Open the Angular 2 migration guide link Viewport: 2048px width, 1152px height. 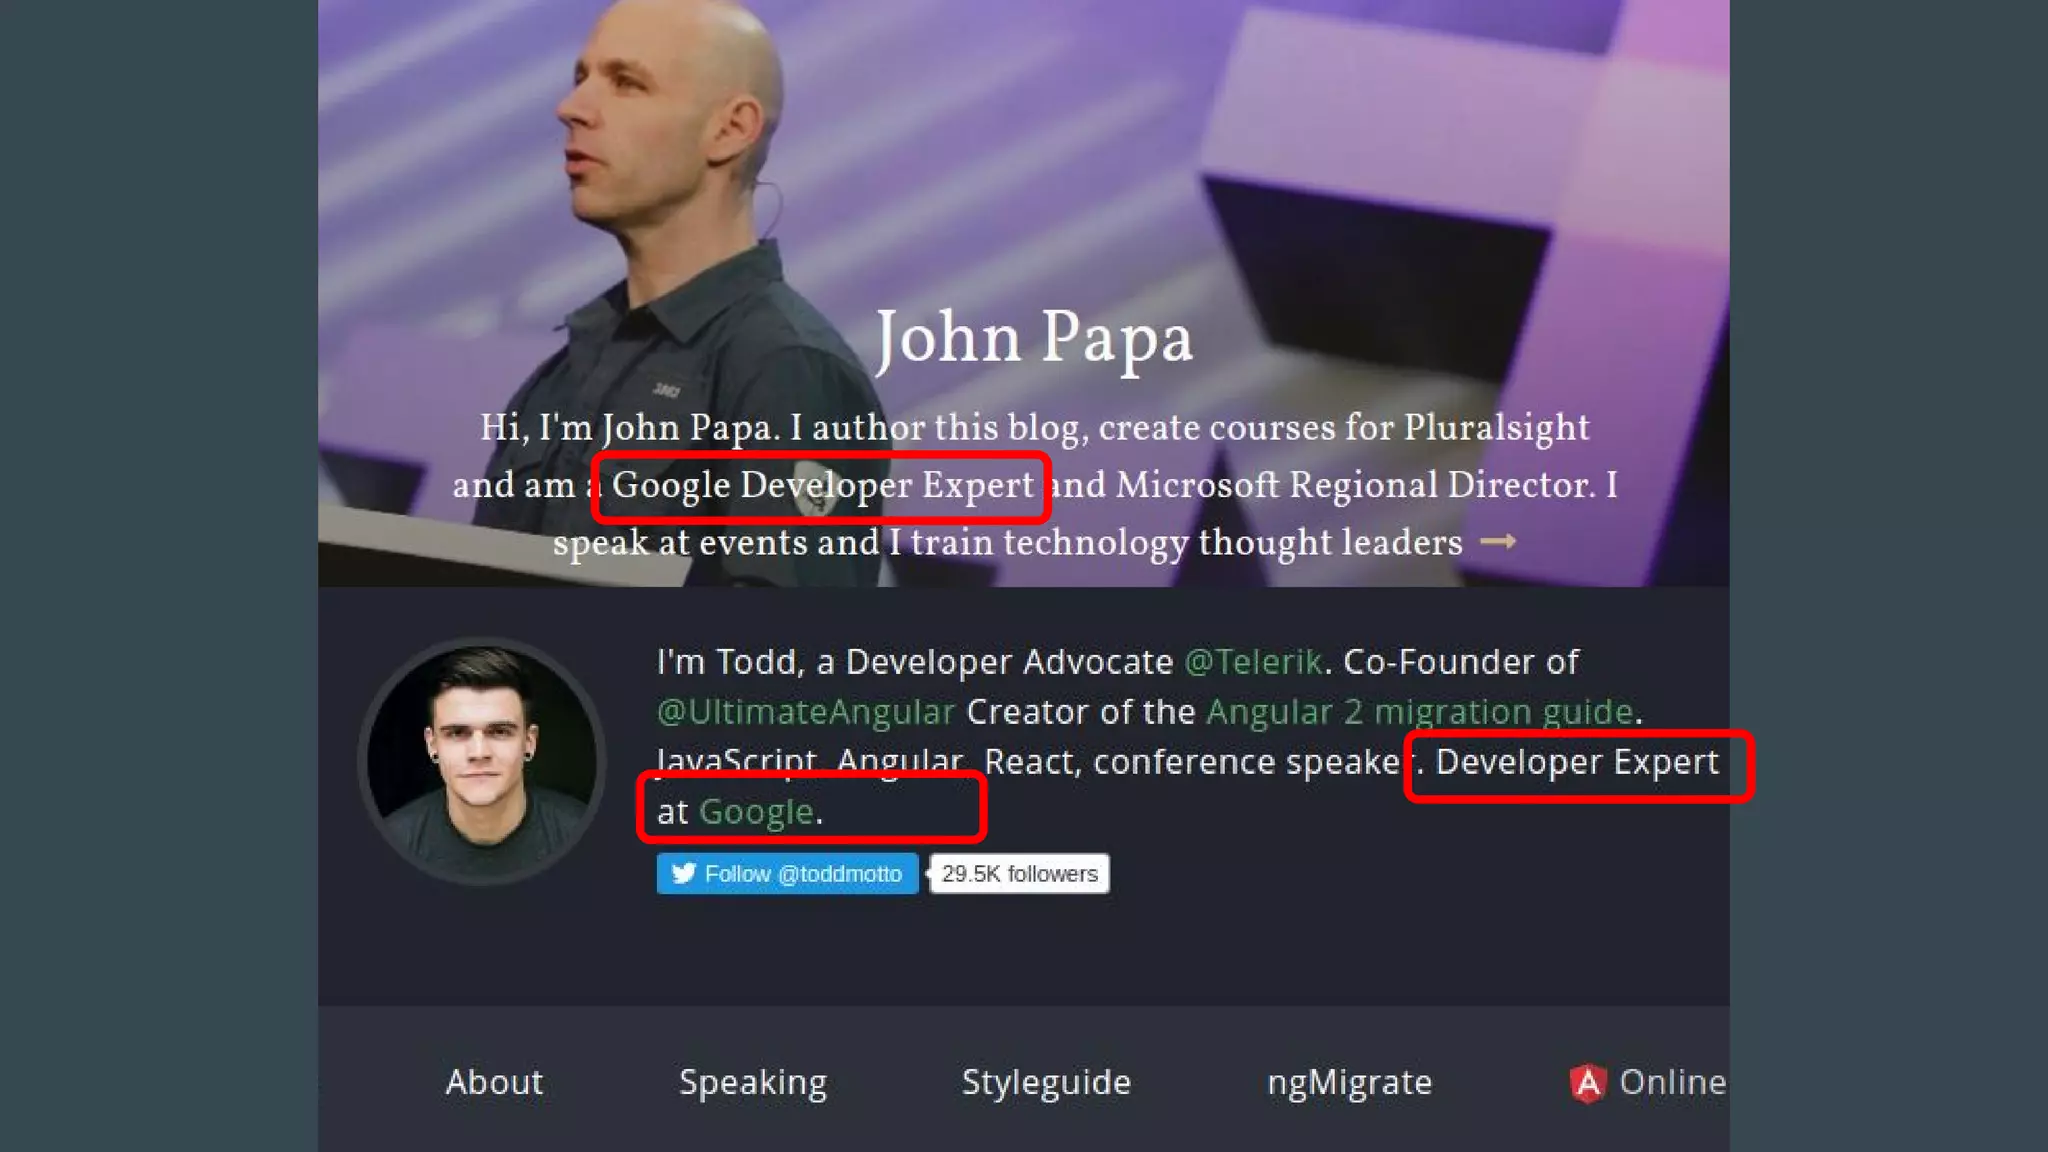point(1420,712)
